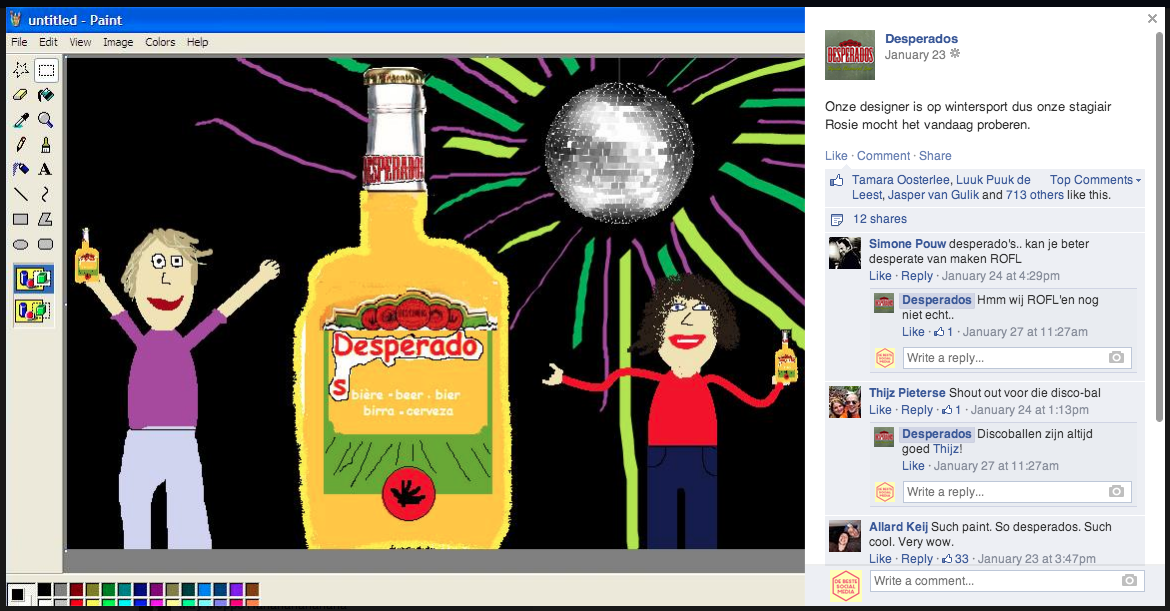Screen dimensions: 1170x611
Task: Enable opaque selection mode option
Action: [33, 279]
